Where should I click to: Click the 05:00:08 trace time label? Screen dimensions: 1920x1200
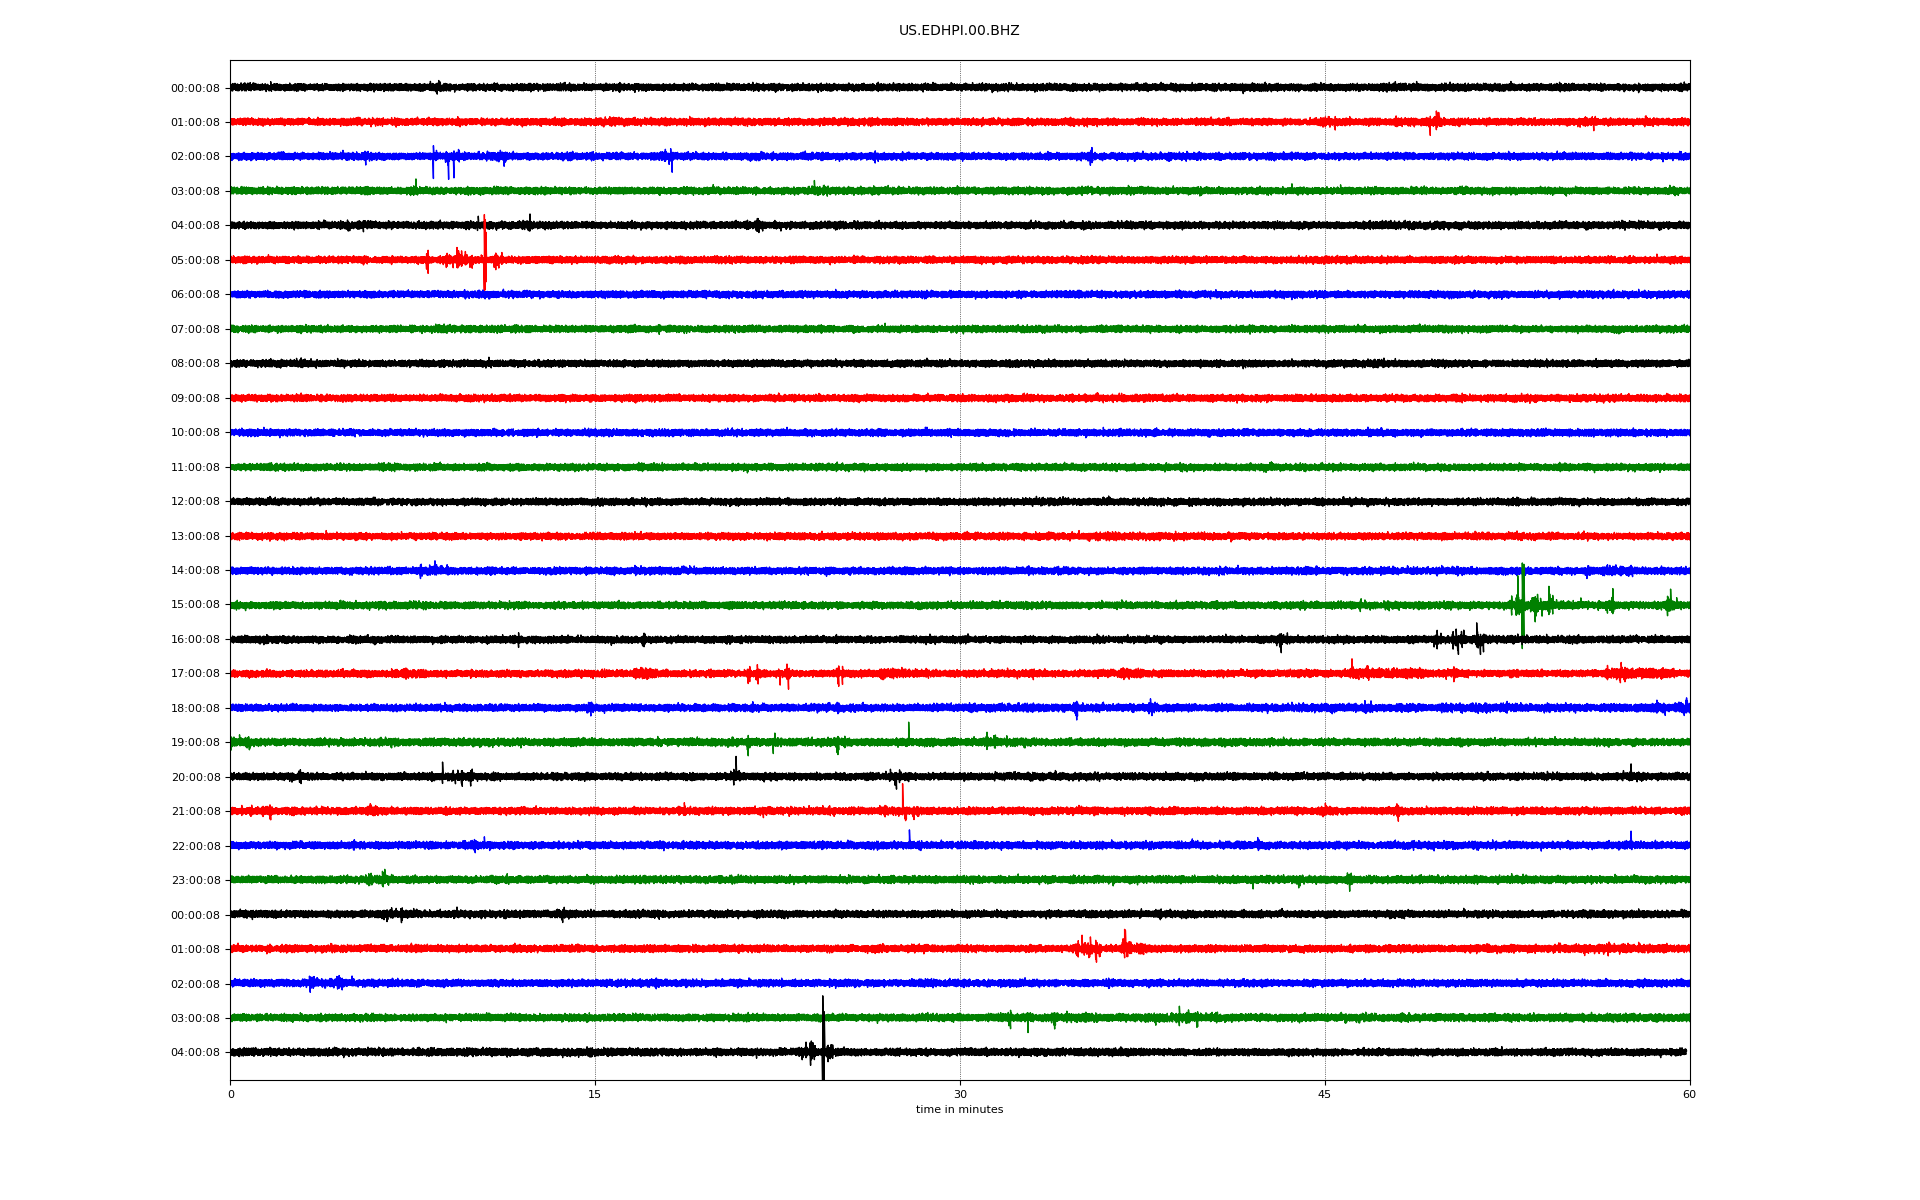tap(195, 261)
